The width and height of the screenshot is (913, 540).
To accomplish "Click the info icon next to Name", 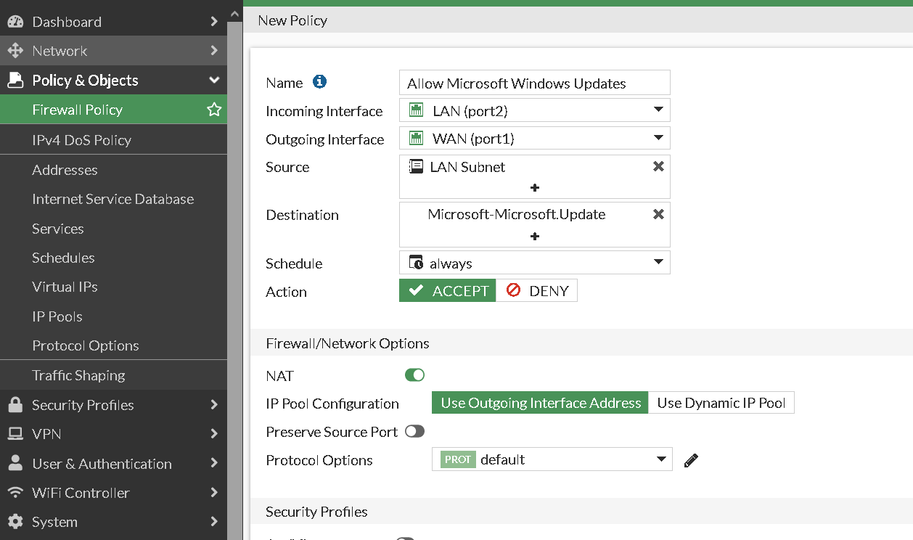I will [320, 83].
